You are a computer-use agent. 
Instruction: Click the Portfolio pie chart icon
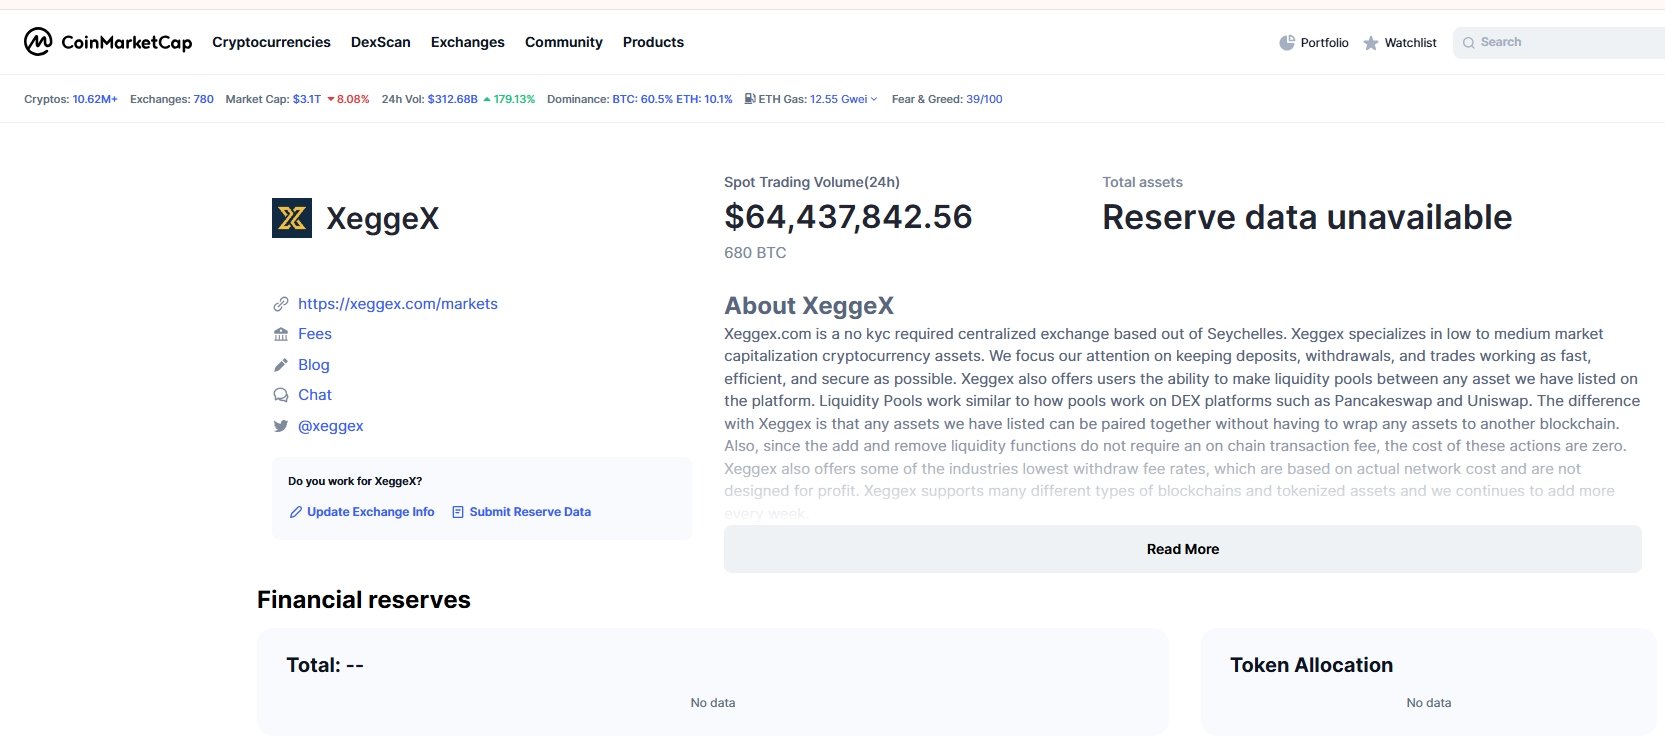(1287, 43)
